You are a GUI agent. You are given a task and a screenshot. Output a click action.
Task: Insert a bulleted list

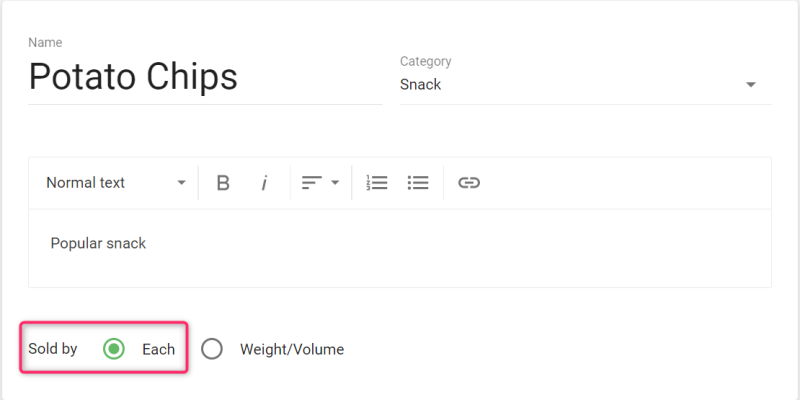[418, 183]
